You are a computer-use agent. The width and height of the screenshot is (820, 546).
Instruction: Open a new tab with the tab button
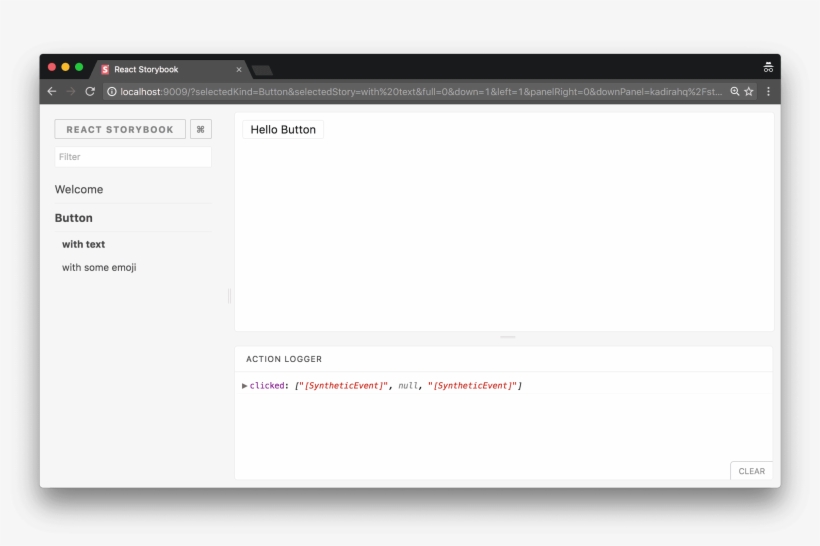(262, 70)
